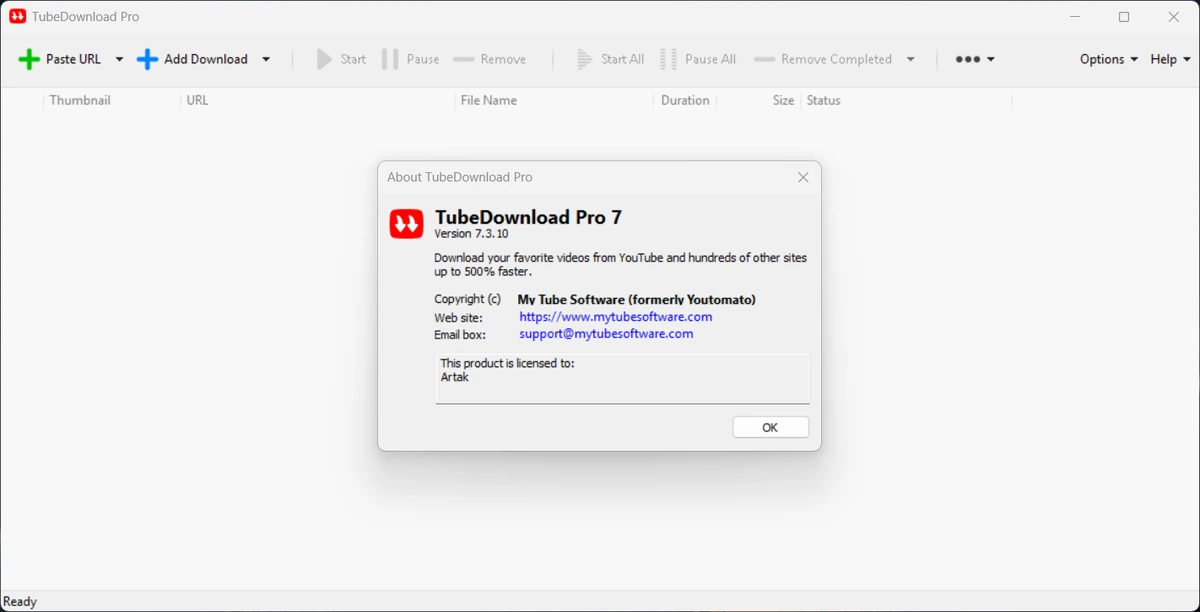The height and width of the screenshot is (612, 1200).
Task: Click the green plus Paste URL icon
Action: pyautogui.click(x=29, y=59)
